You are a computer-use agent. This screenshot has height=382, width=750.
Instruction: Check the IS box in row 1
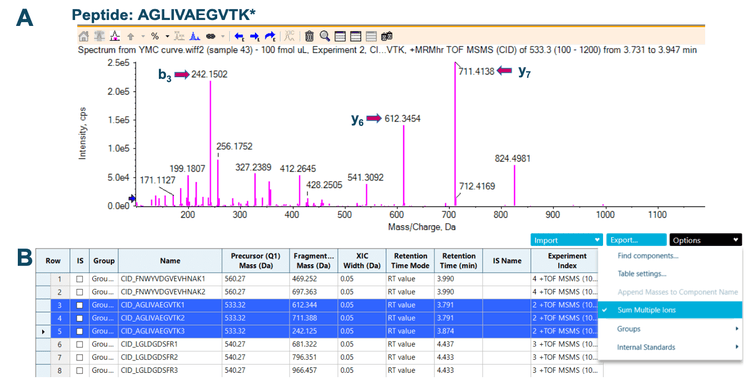pos(79,279)
